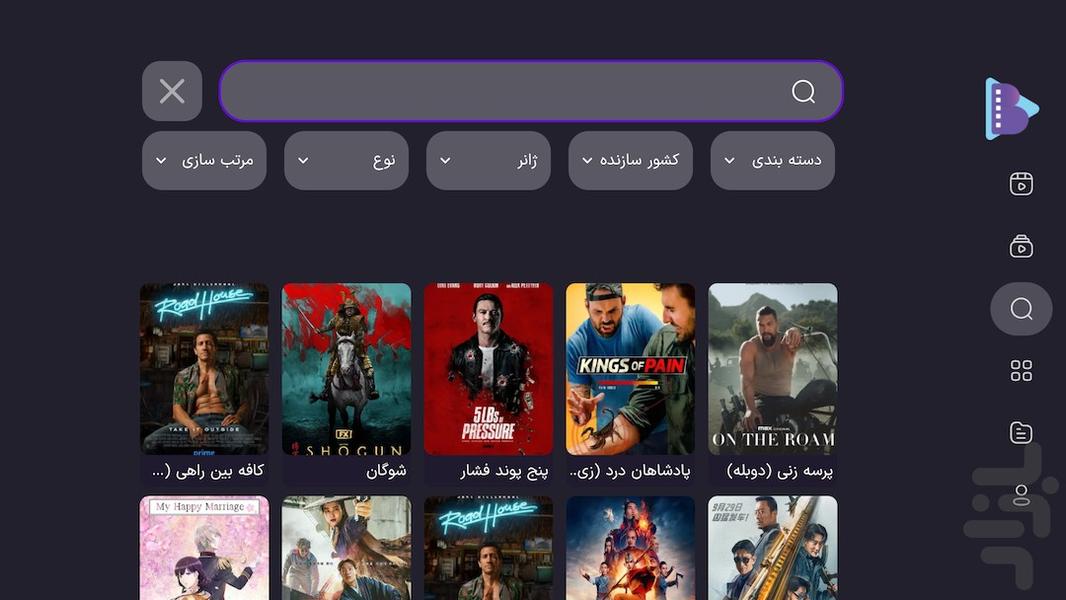Open the categories grid icon in sidebar
This screenshot has height=600, width=1066.
tap(1021, 371)
